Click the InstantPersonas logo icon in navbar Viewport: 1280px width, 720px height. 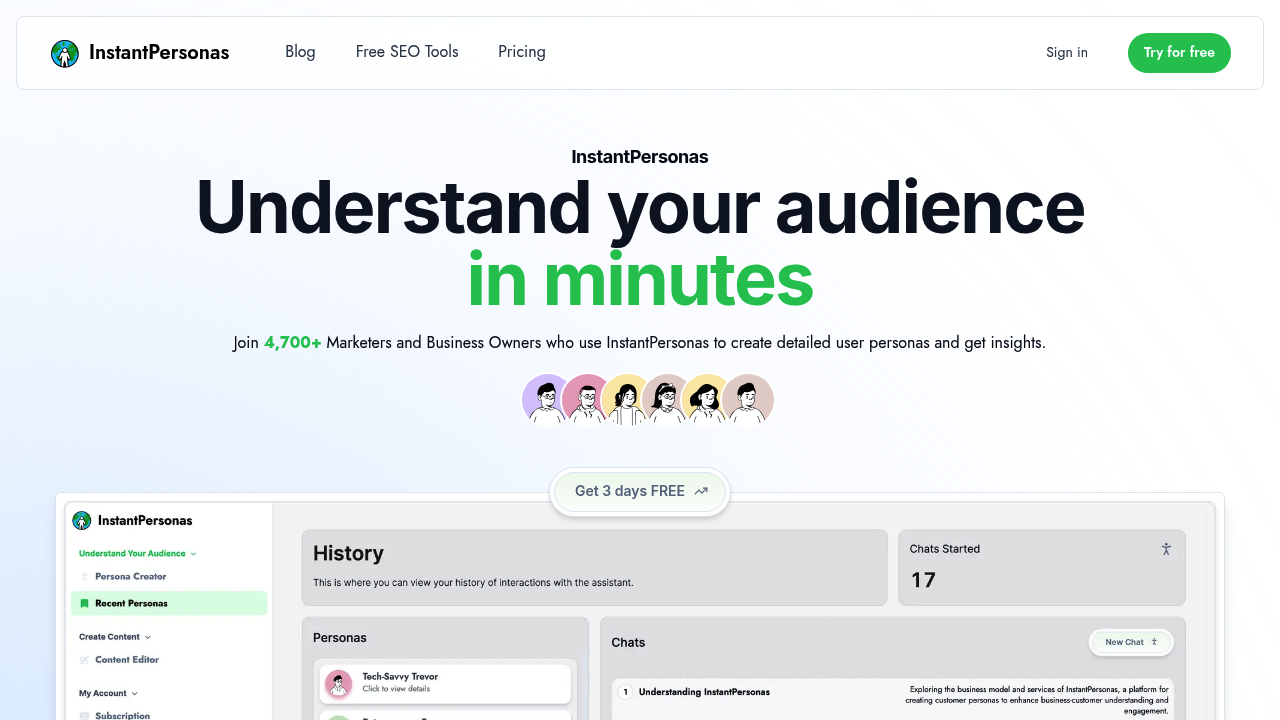click(x=65, y=53)
